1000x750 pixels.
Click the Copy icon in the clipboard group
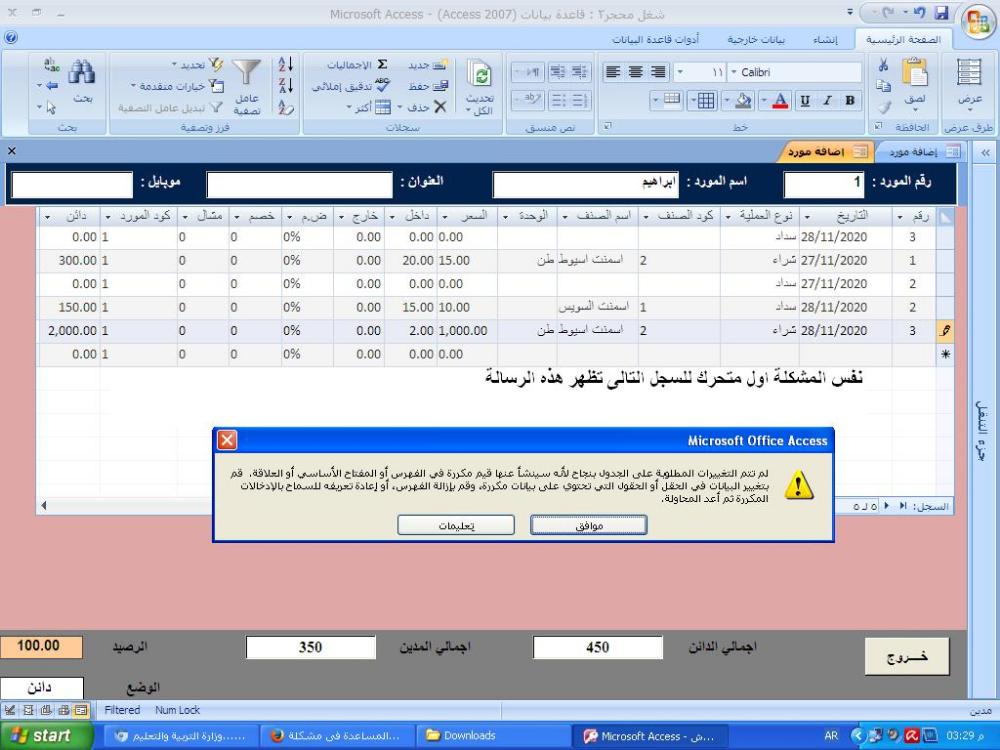click(x=883, y=86)
